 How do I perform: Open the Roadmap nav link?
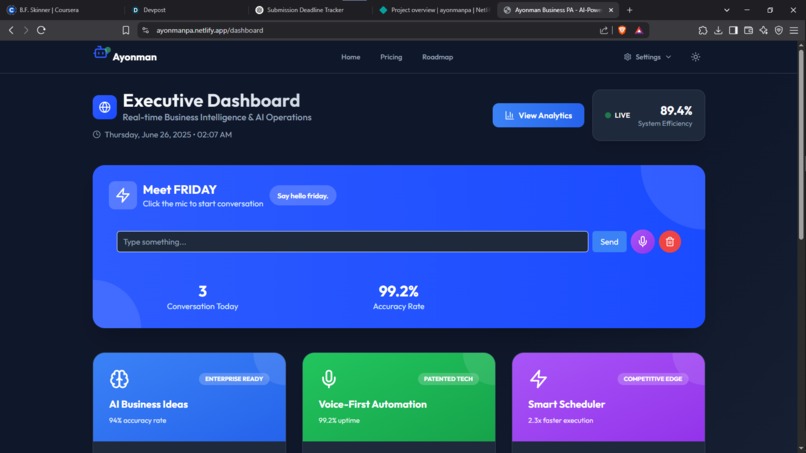coord(437,57)
